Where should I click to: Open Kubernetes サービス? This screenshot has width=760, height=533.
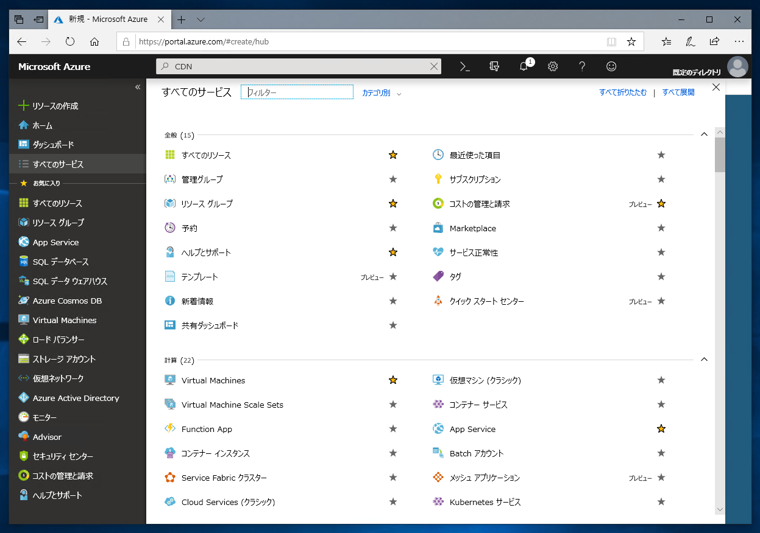tap(485, 502)
